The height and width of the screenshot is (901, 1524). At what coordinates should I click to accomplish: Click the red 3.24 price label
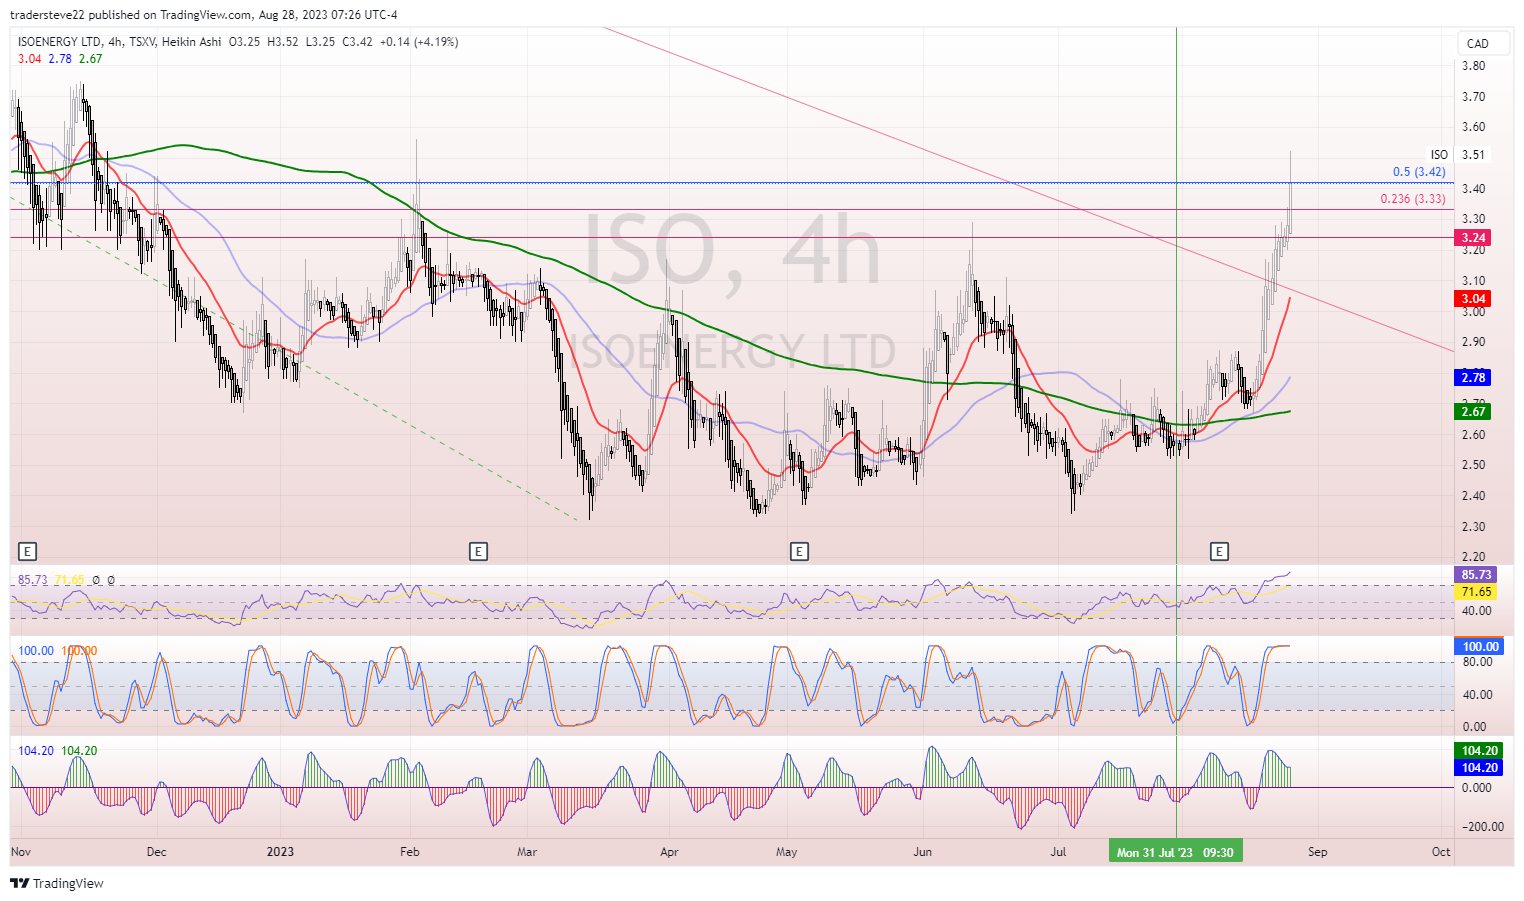(1473, 238)
